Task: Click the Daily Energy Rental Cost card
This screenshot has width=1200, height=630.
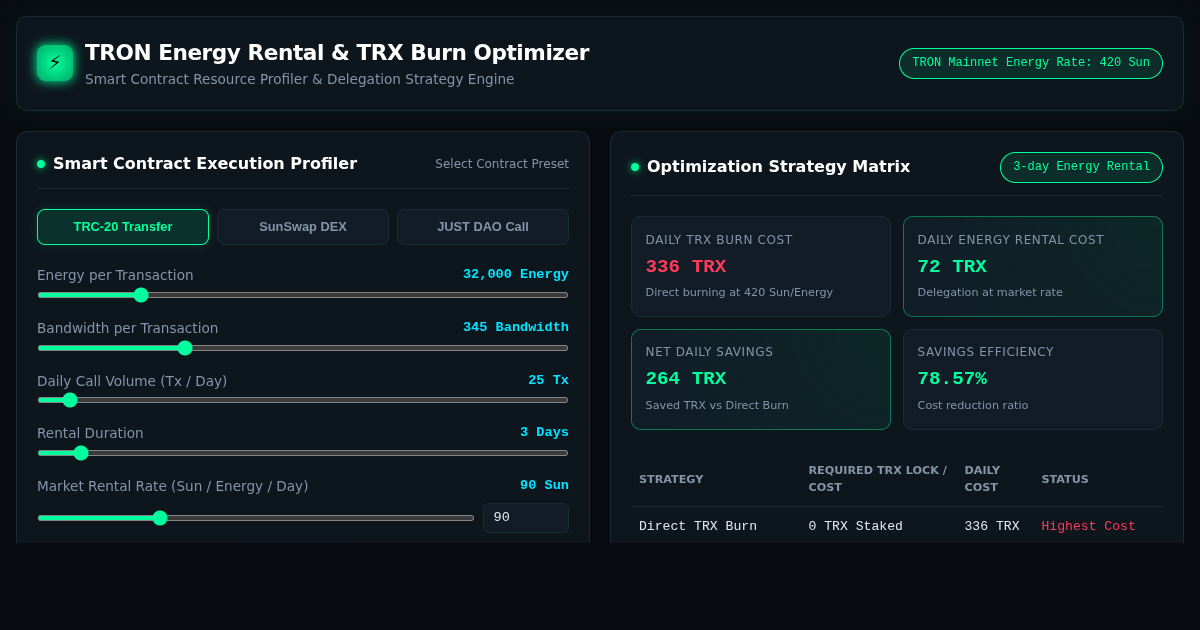Action: coord(1033,267)
